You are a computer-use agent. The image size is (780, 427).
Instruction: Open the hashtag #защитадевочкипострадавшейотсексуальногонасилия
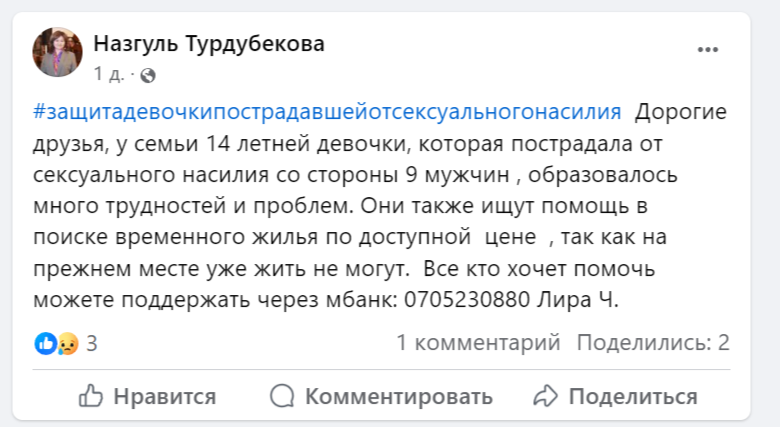tap(327, 111)
